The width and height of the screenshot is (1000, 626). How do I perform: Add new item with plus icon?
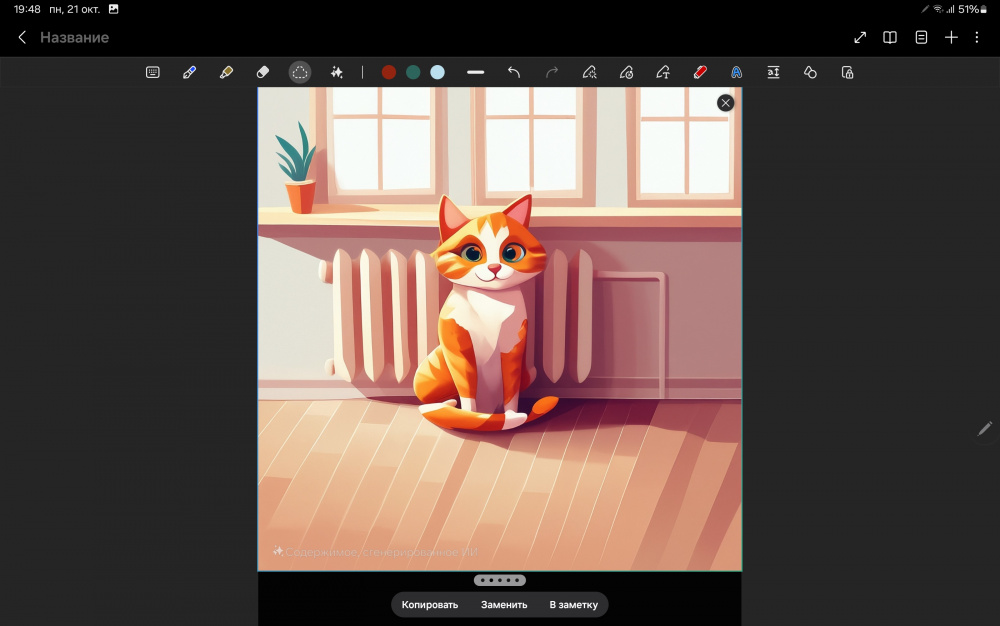click(951, 37)
